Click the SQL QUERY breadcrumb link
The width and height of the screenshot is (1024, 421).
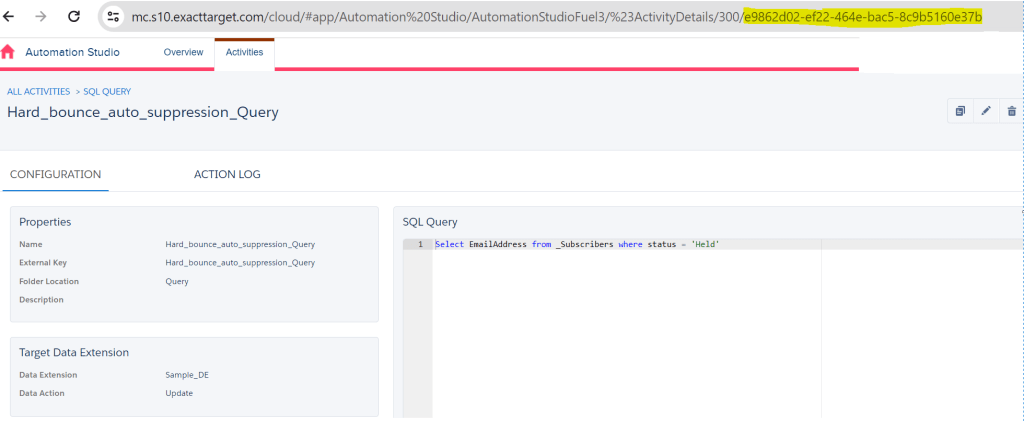click(107, 92)
